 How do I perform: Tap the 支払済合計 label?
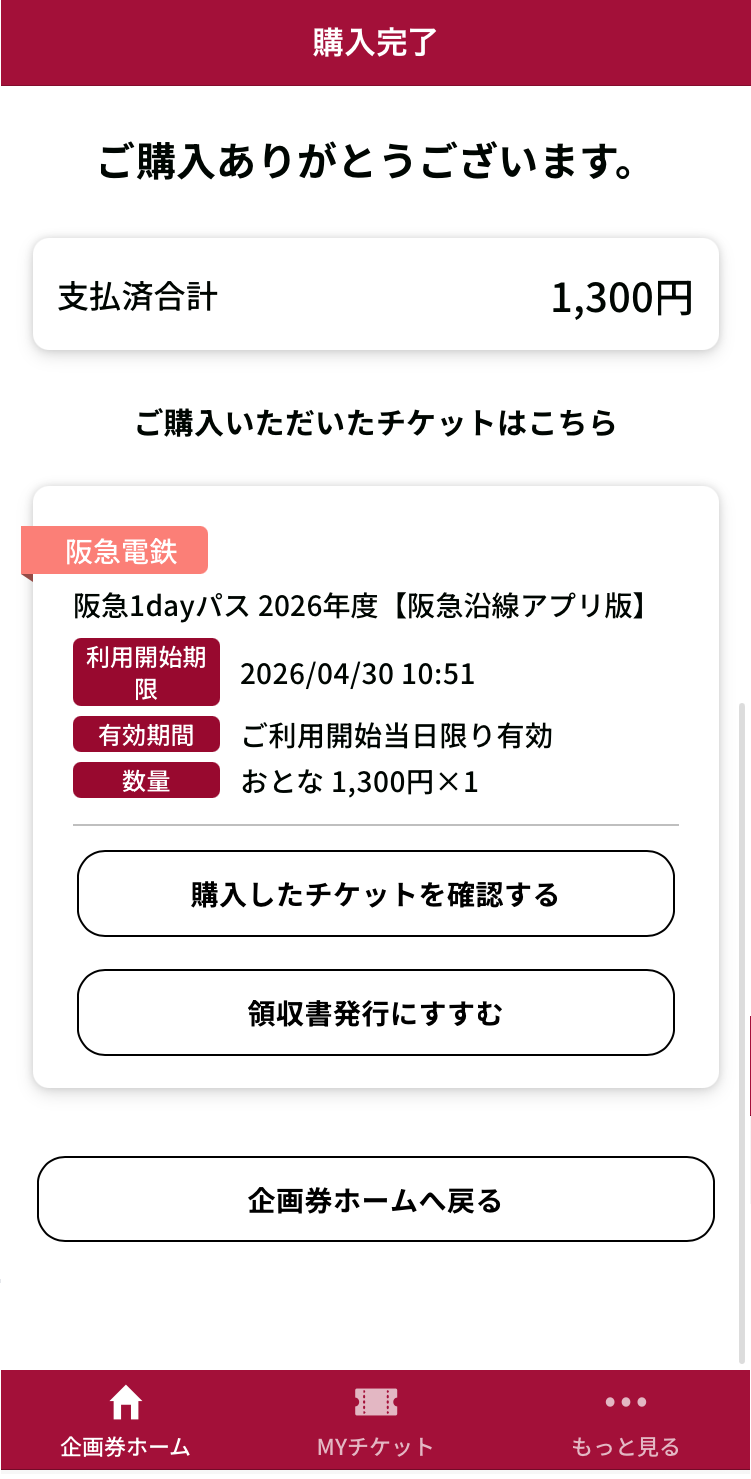click(x=138, y=297)
